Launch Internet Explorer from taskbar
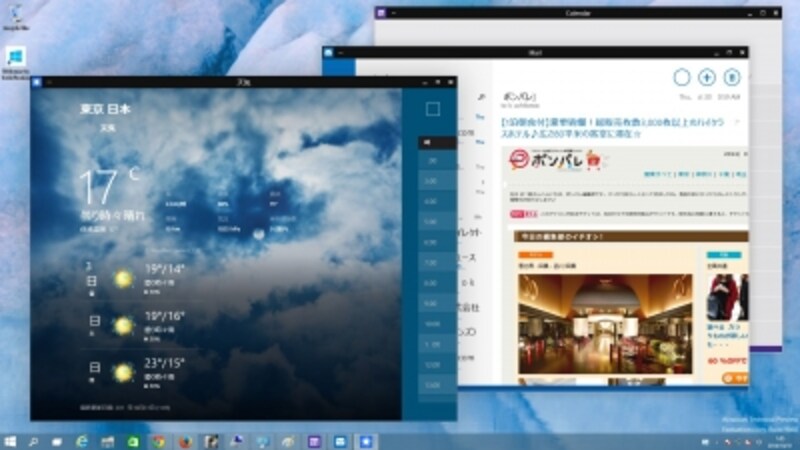800x450 pixels. point(82,441)
